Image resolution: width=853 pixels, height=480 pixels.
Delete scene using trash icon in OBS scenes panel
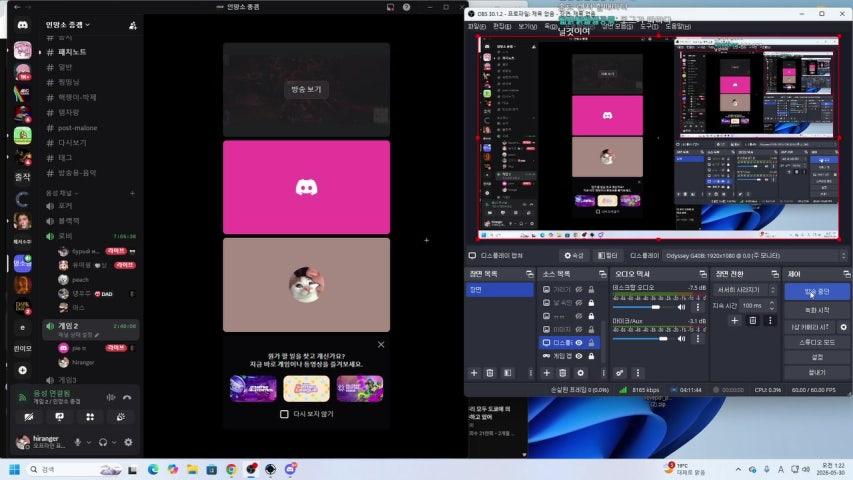(490, 373)
